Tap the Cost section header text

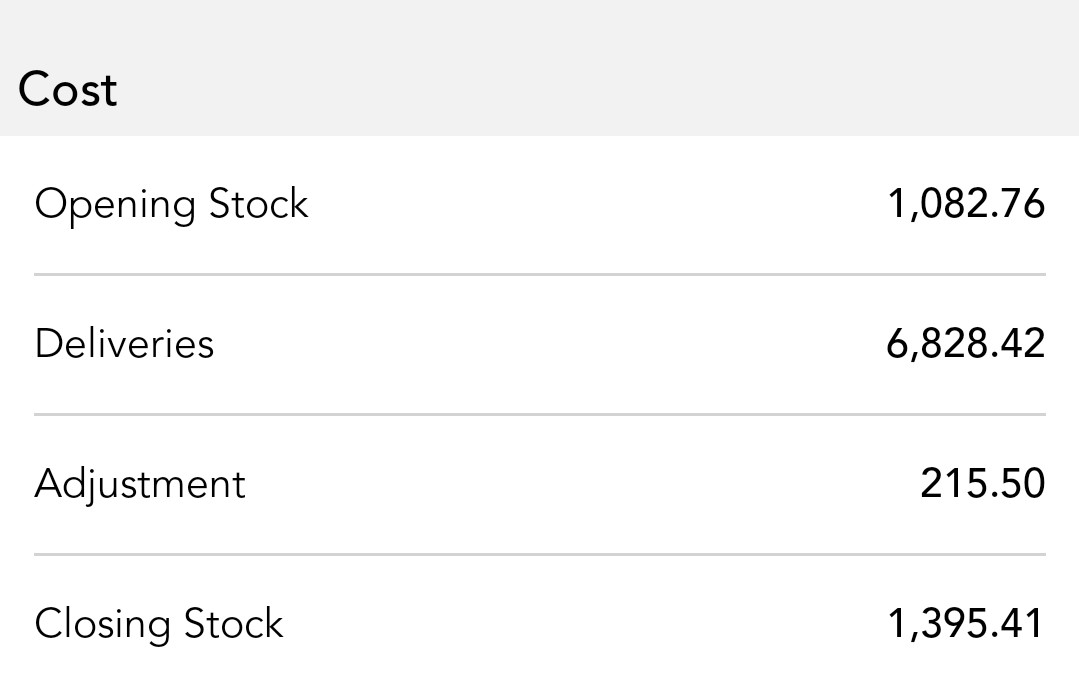click(68, 90)
